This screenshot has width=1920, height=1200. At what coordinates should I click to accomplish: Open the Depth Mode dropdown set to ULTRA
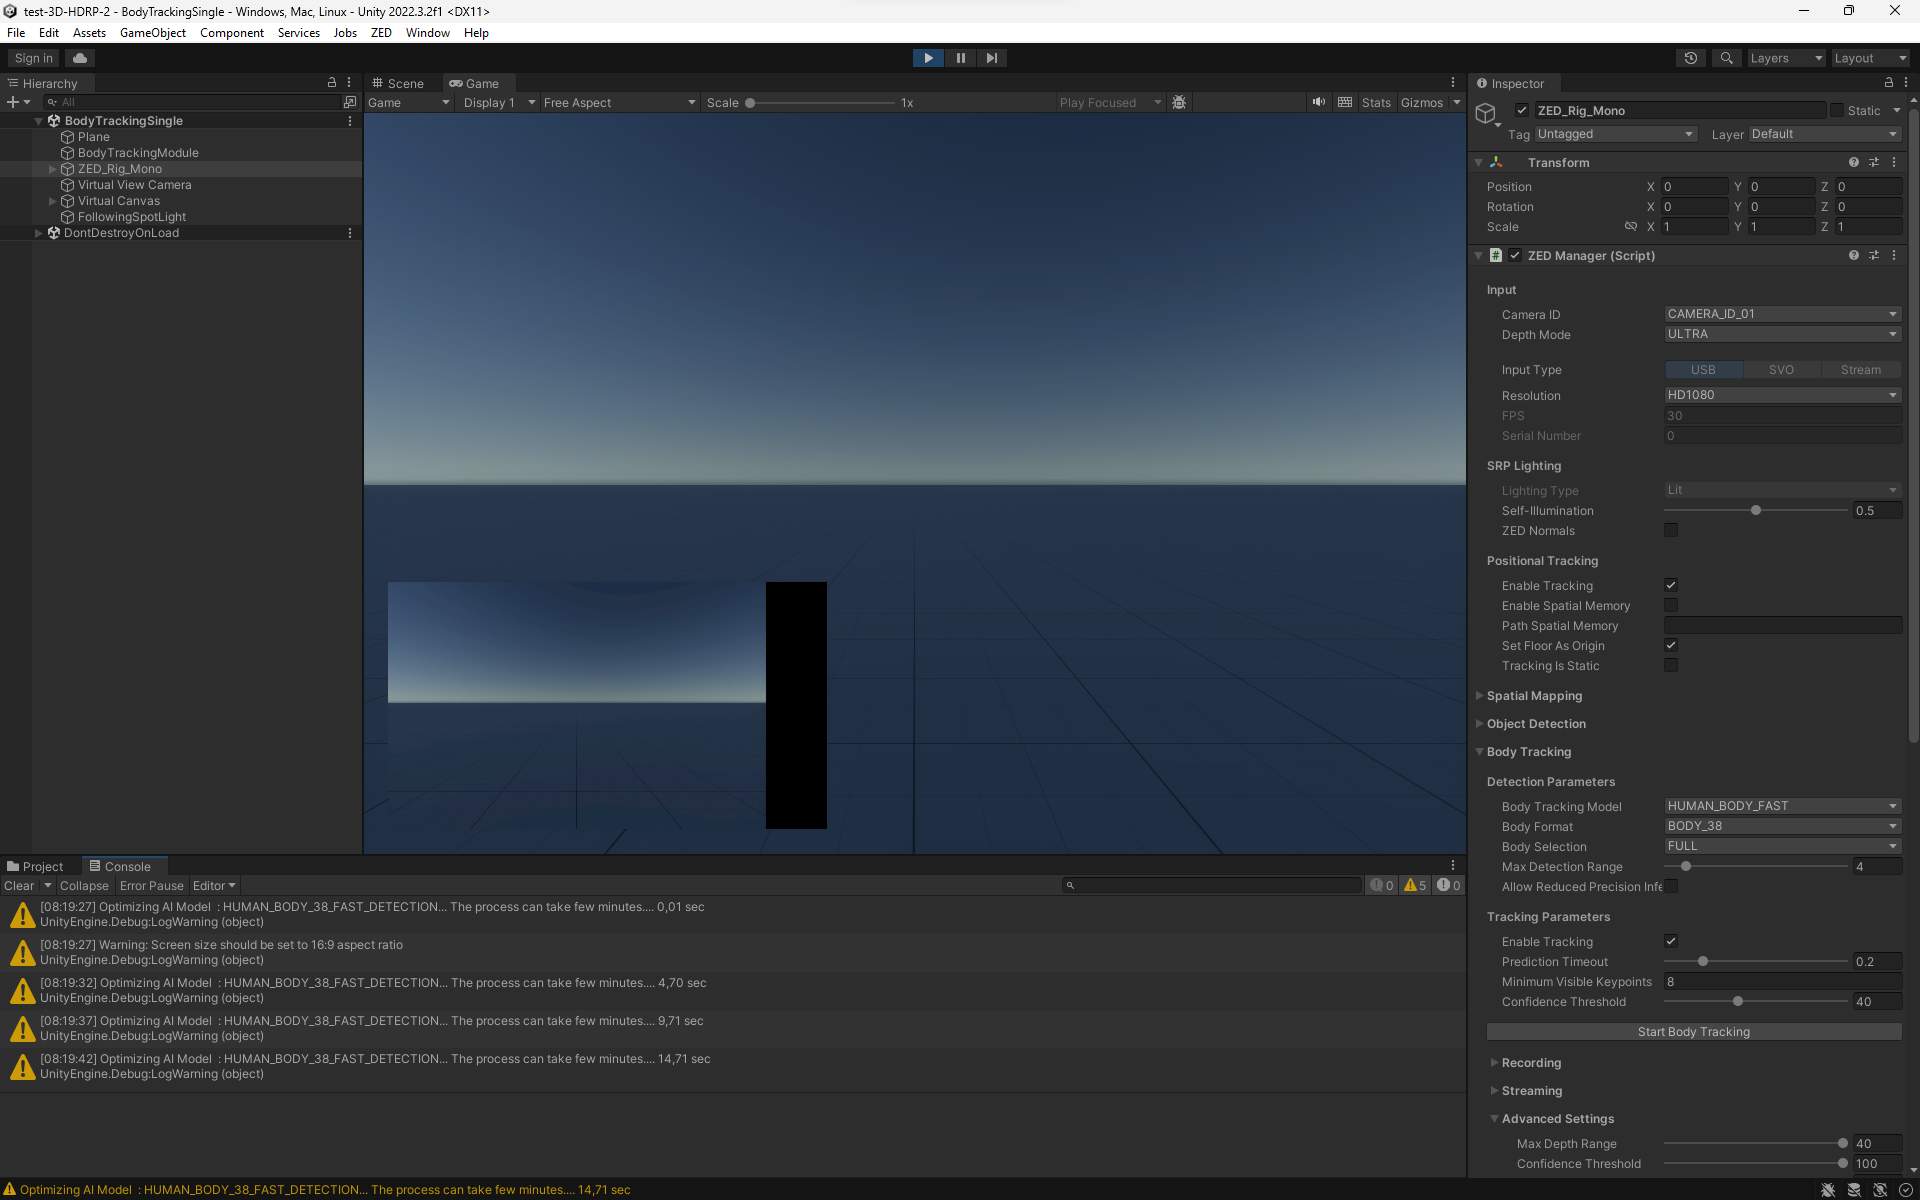[x=1781, y=334]
